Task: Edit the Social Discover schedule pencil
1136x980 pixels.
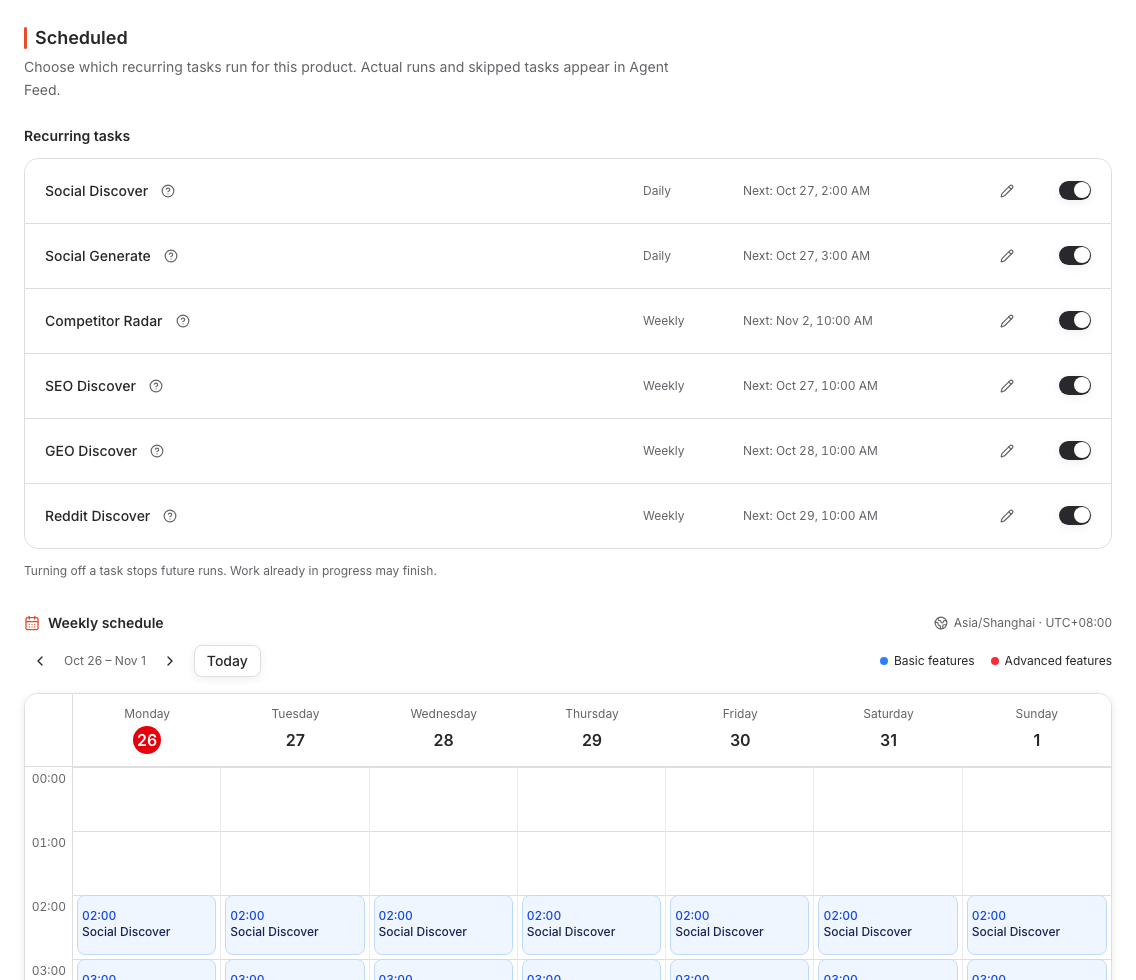Action: 1007,191
